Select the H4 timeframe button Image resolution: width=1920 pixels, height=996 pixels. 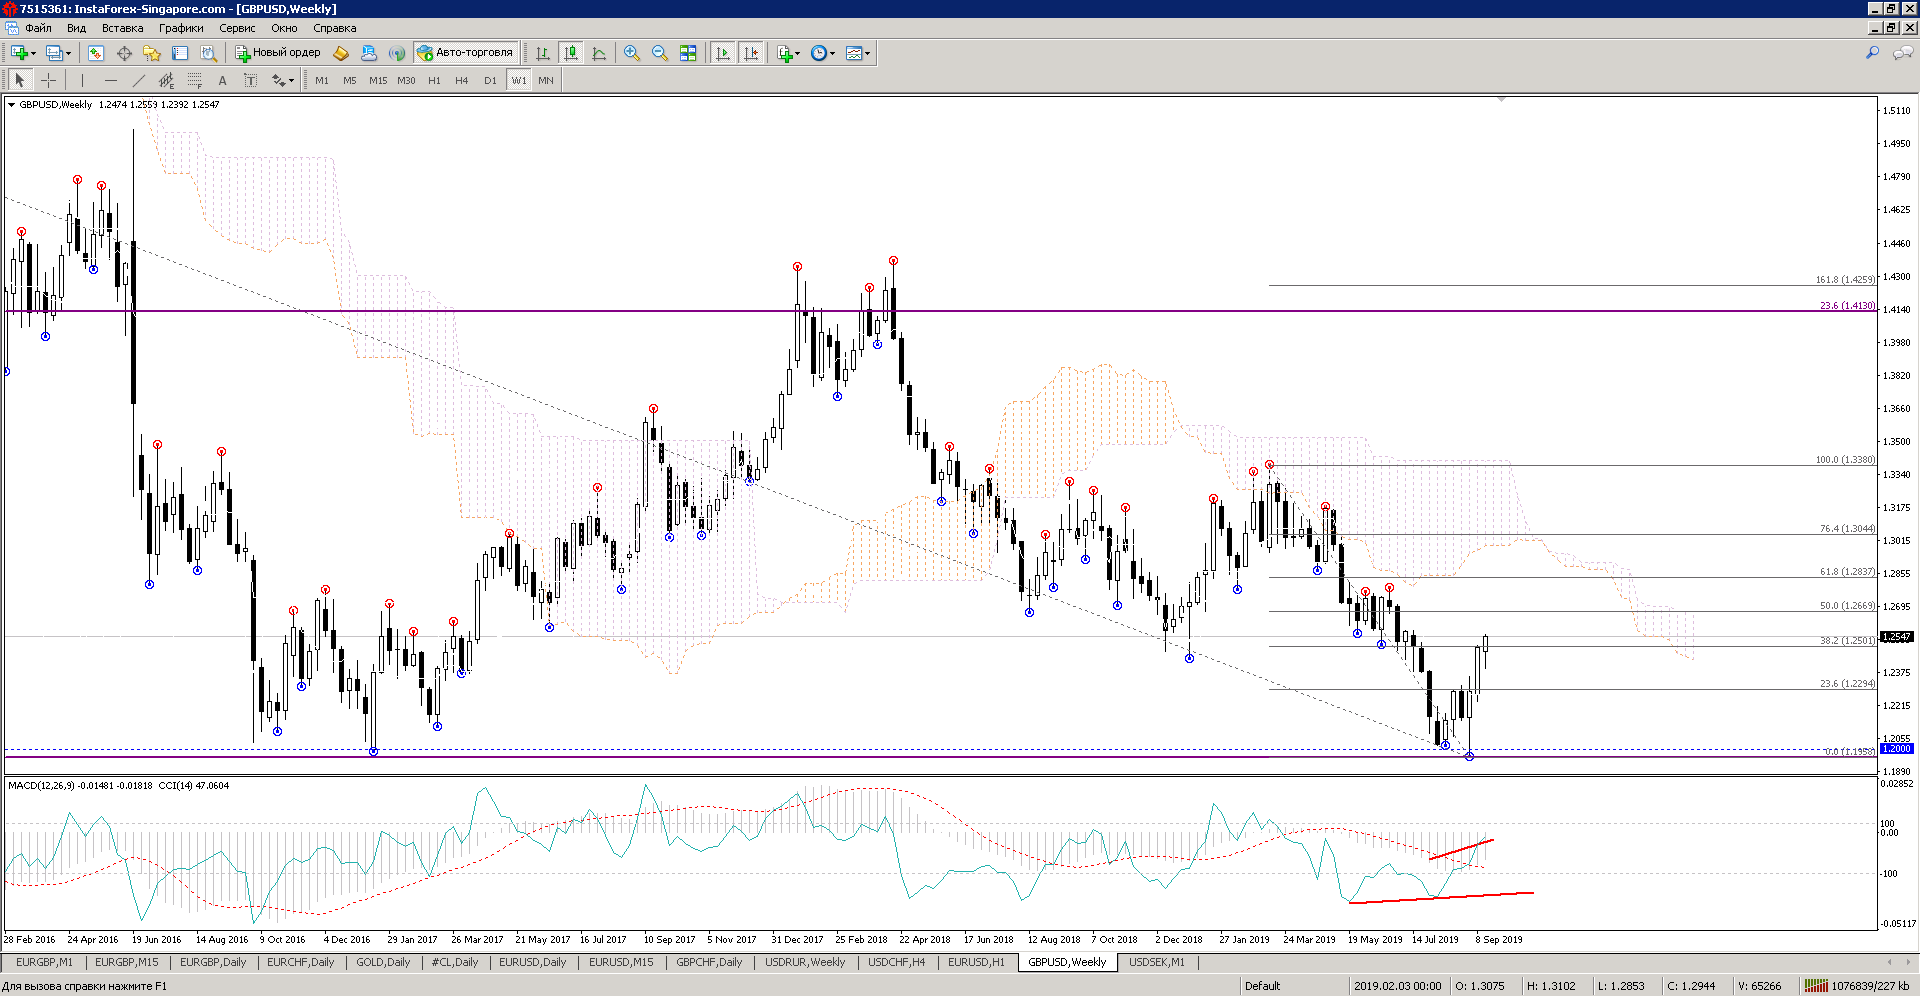coord(461,80)
